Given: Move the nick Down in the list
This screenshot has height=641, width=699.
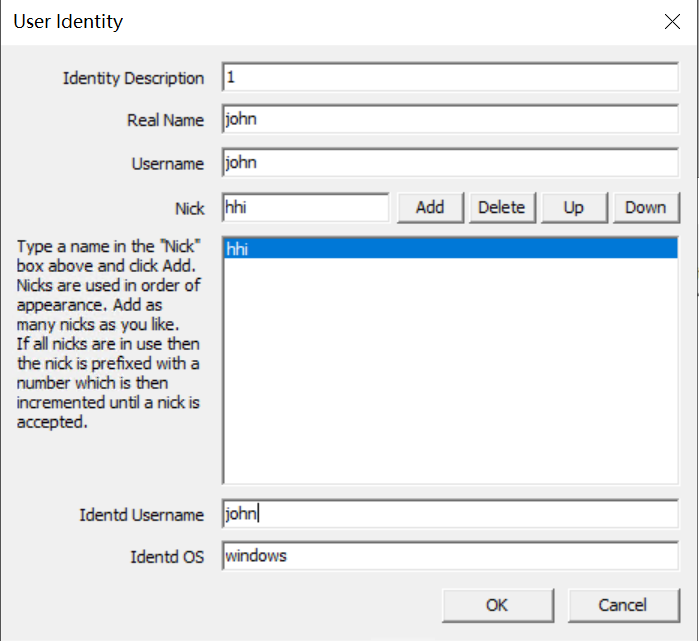Looking at the screenshot, I should point(645,208).
